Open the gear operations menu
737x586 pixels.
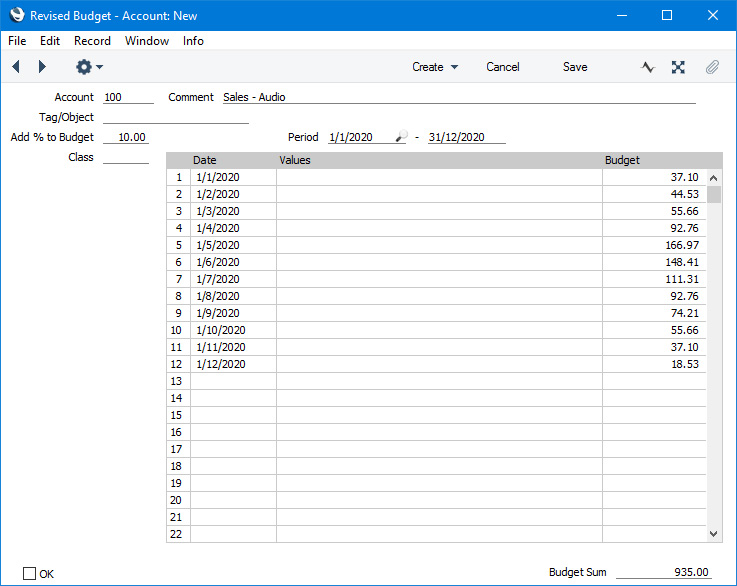[89, 67]
